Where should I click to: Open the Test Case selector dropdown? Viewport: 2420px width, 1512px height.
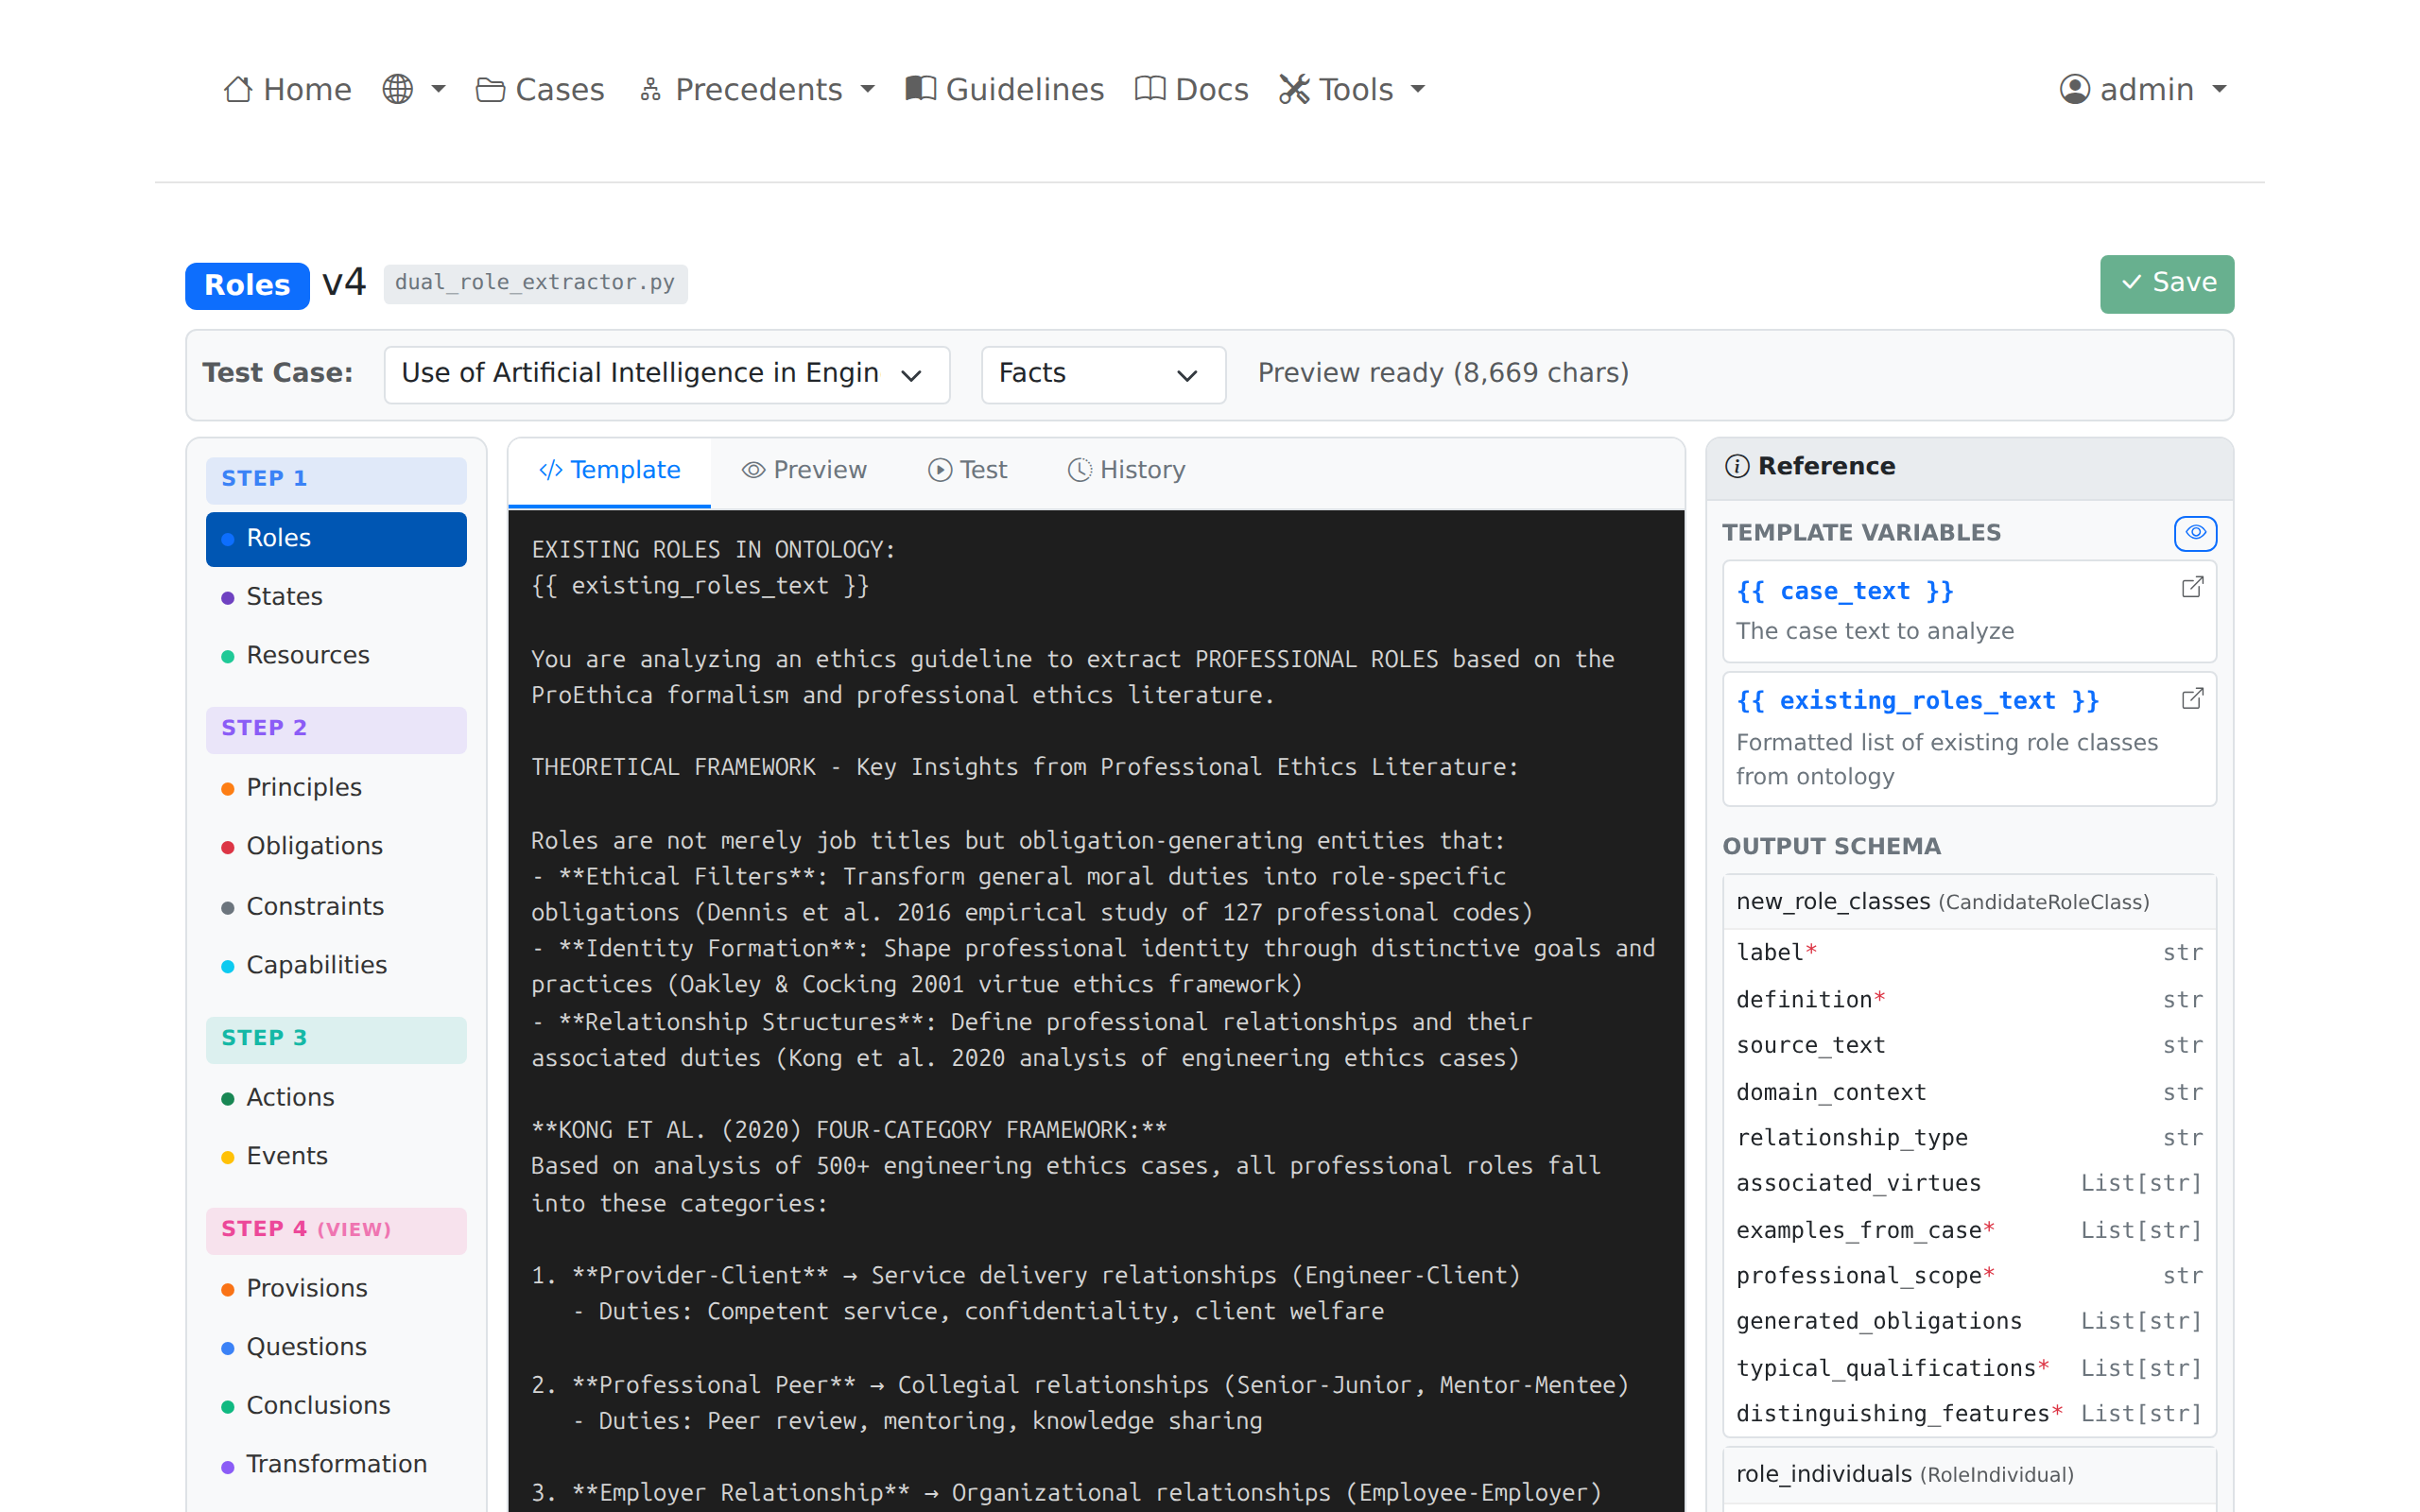coord(667,375)
